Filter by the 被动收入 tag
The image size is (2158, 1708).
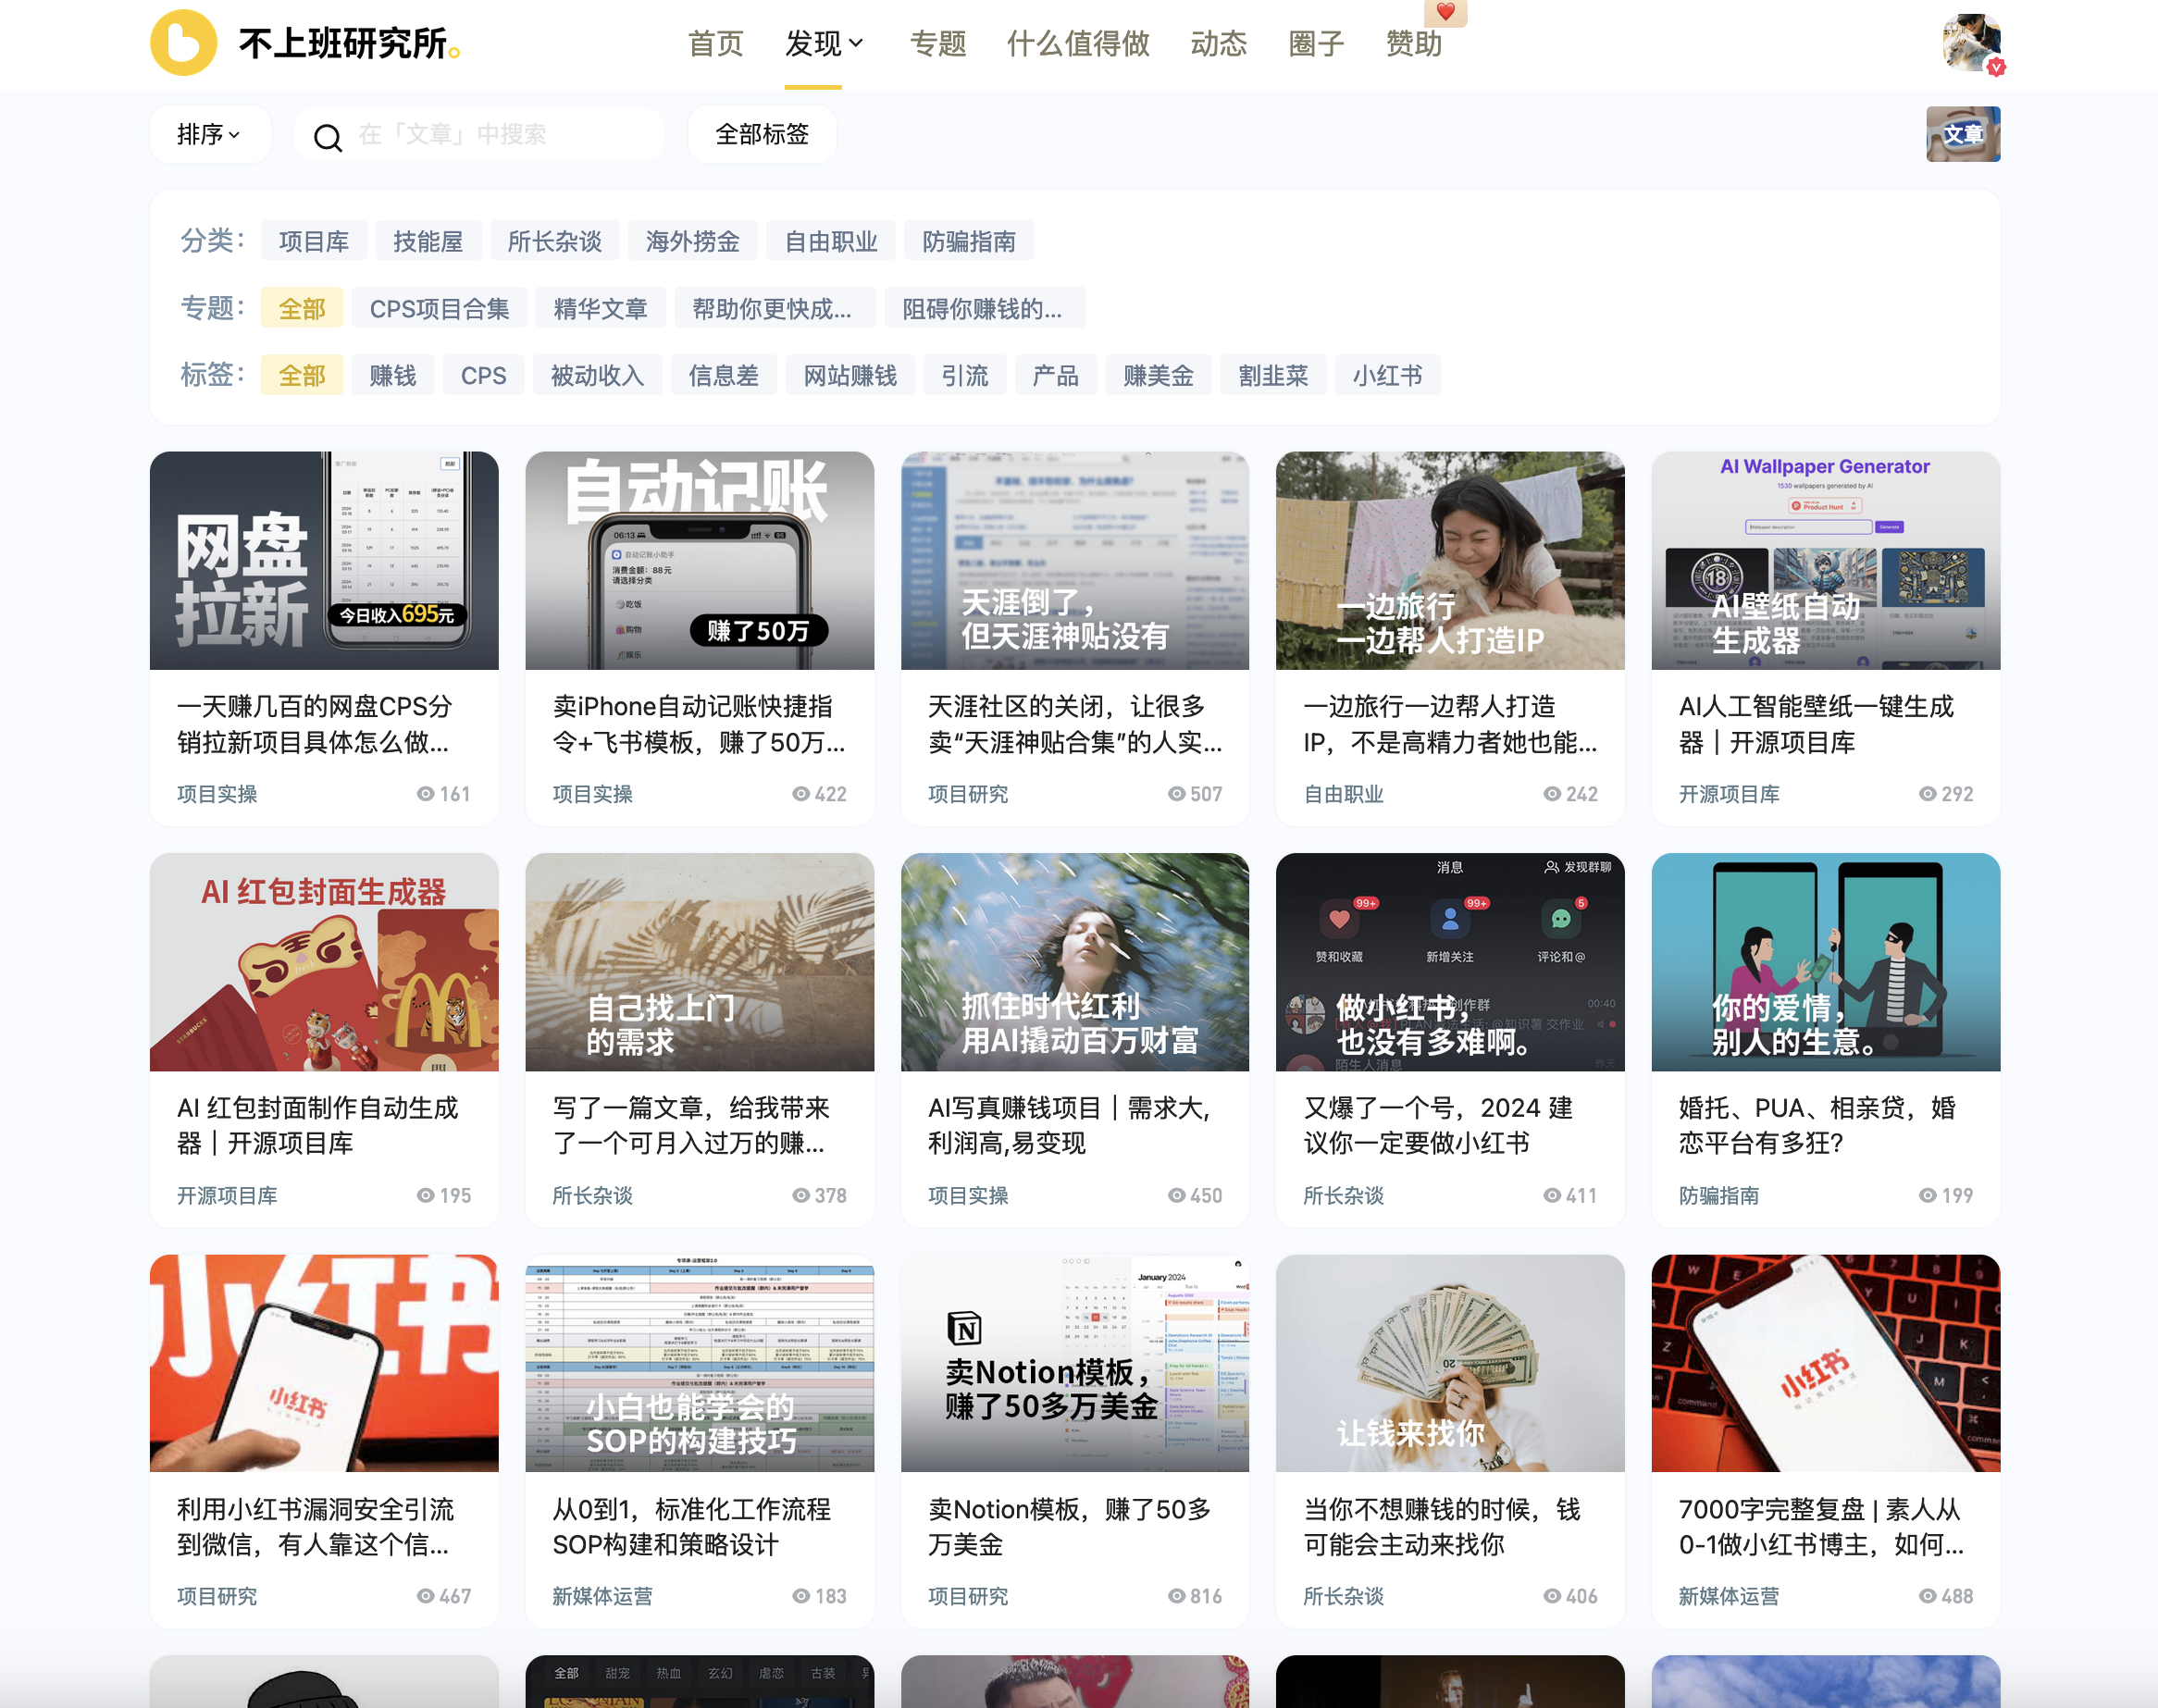(x=598, y=375)
